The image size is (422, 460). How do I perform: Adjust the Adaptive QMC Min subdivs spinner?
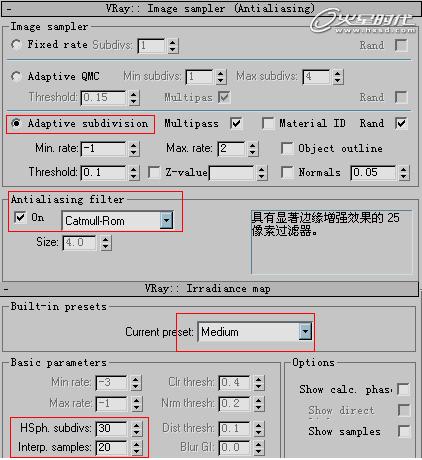[x=220, y=77]
